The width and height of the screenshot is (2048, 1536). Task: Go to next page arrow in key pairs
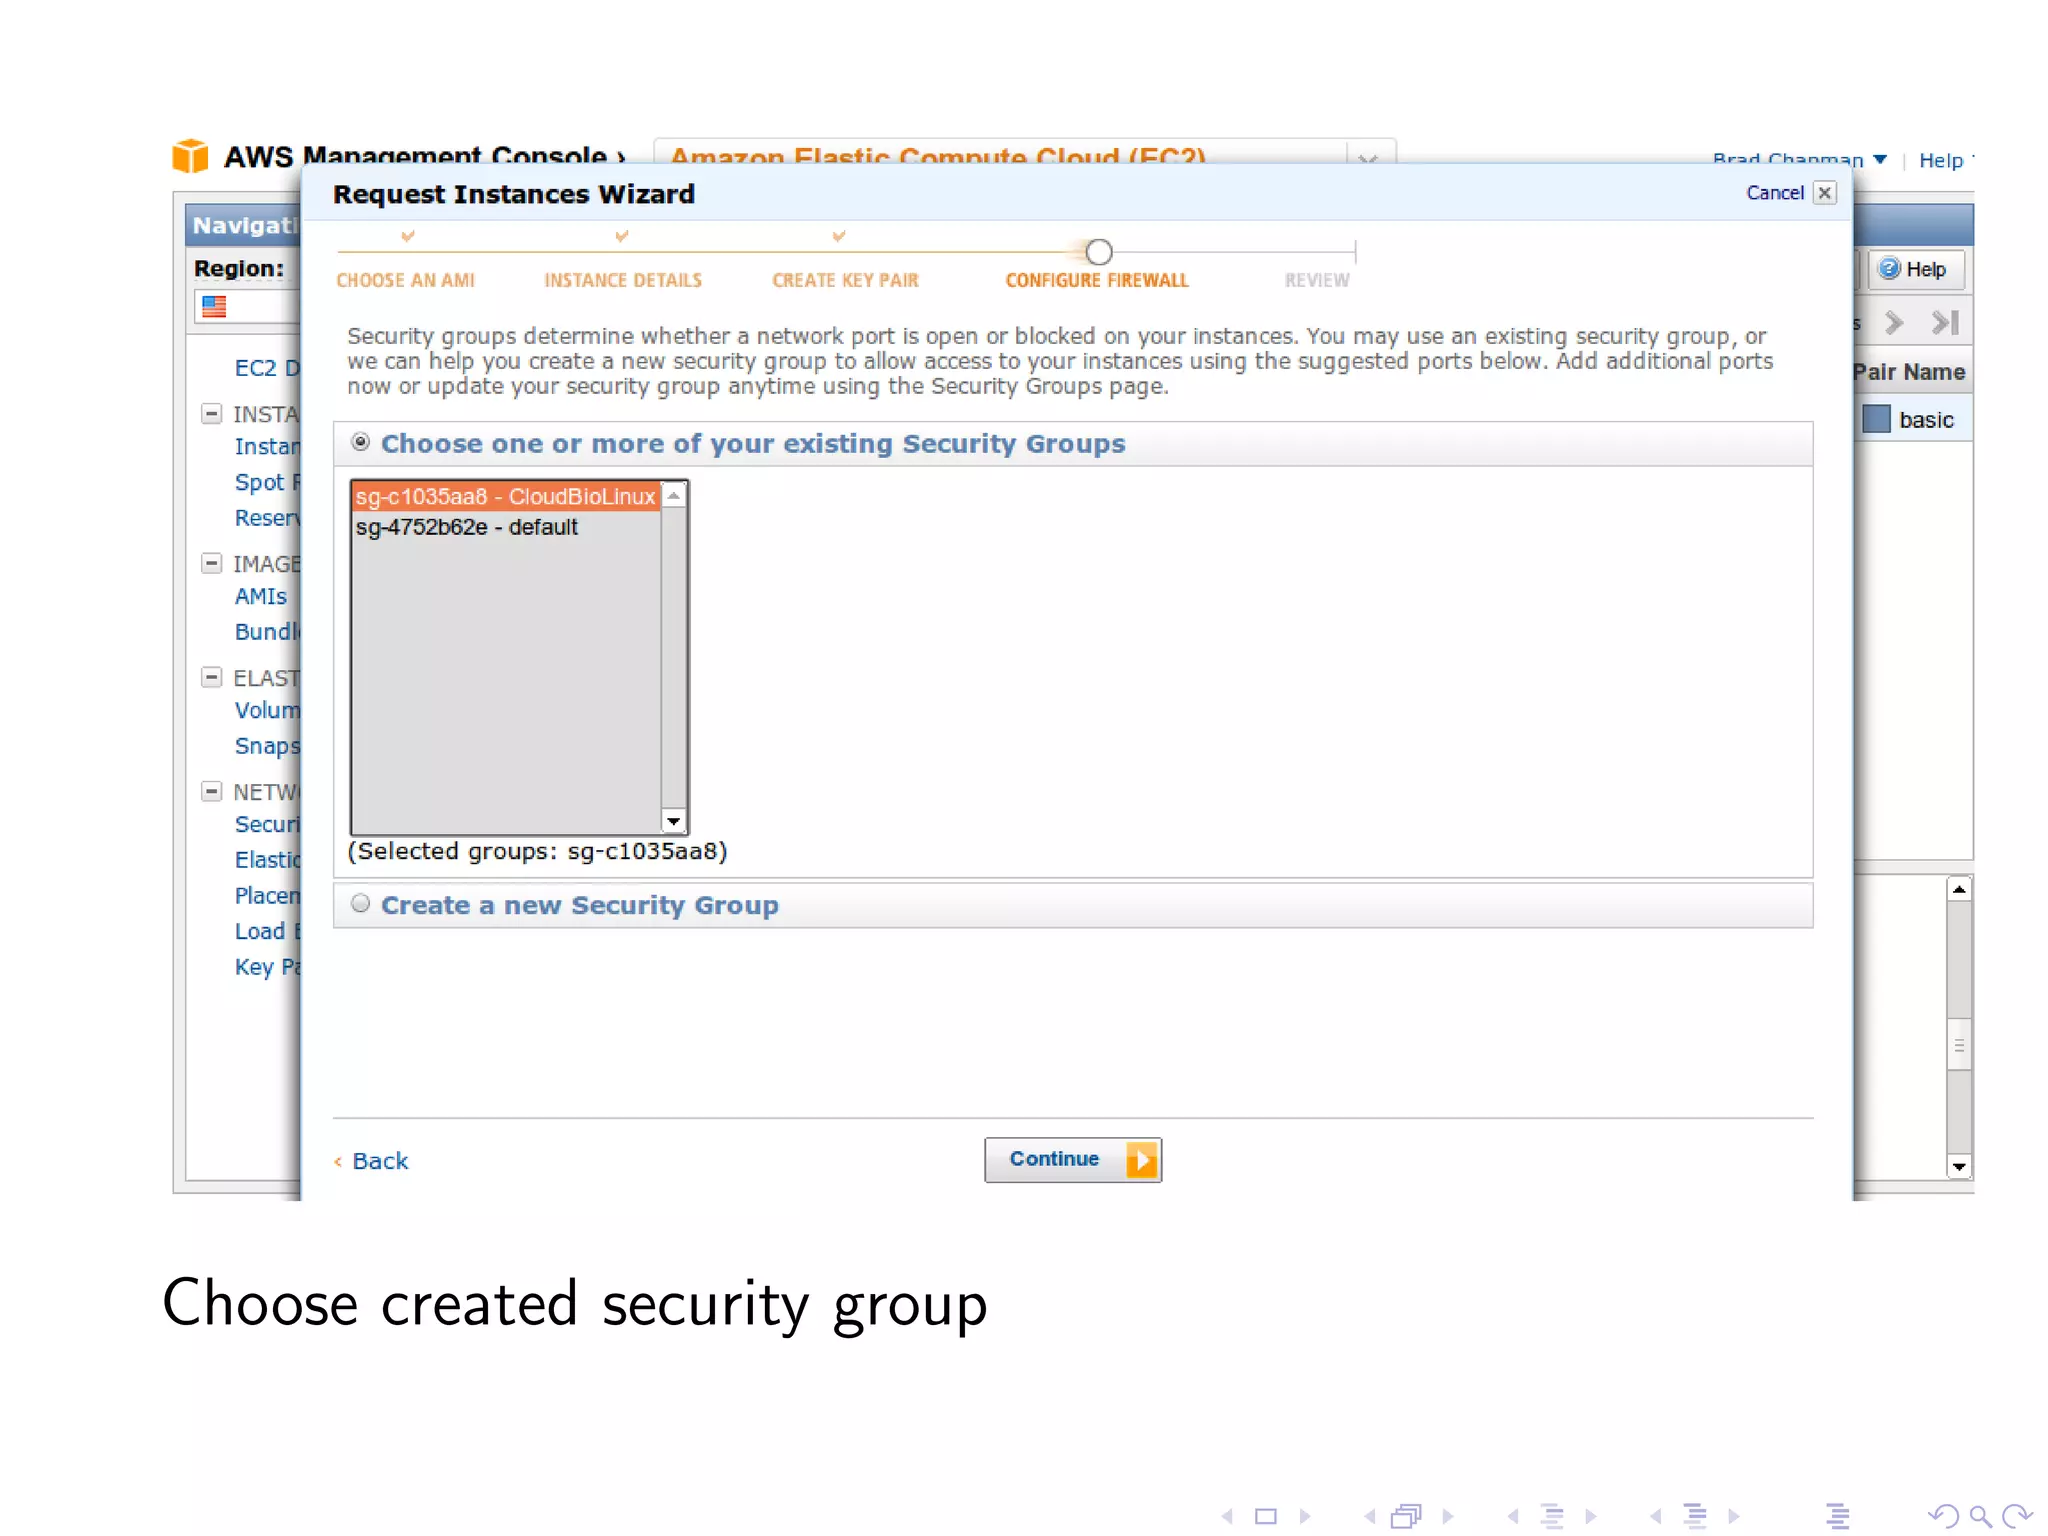coord(1894,323)
